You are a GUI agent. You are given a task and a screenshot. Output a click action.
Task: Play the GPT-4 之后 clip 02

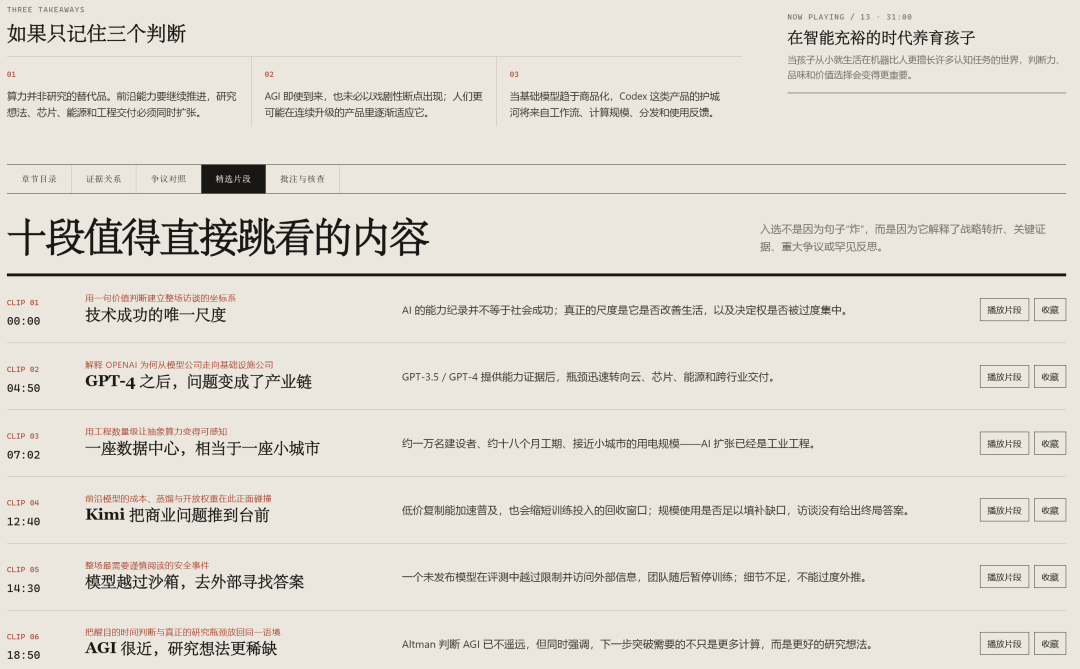click(x=1004, y=377)
